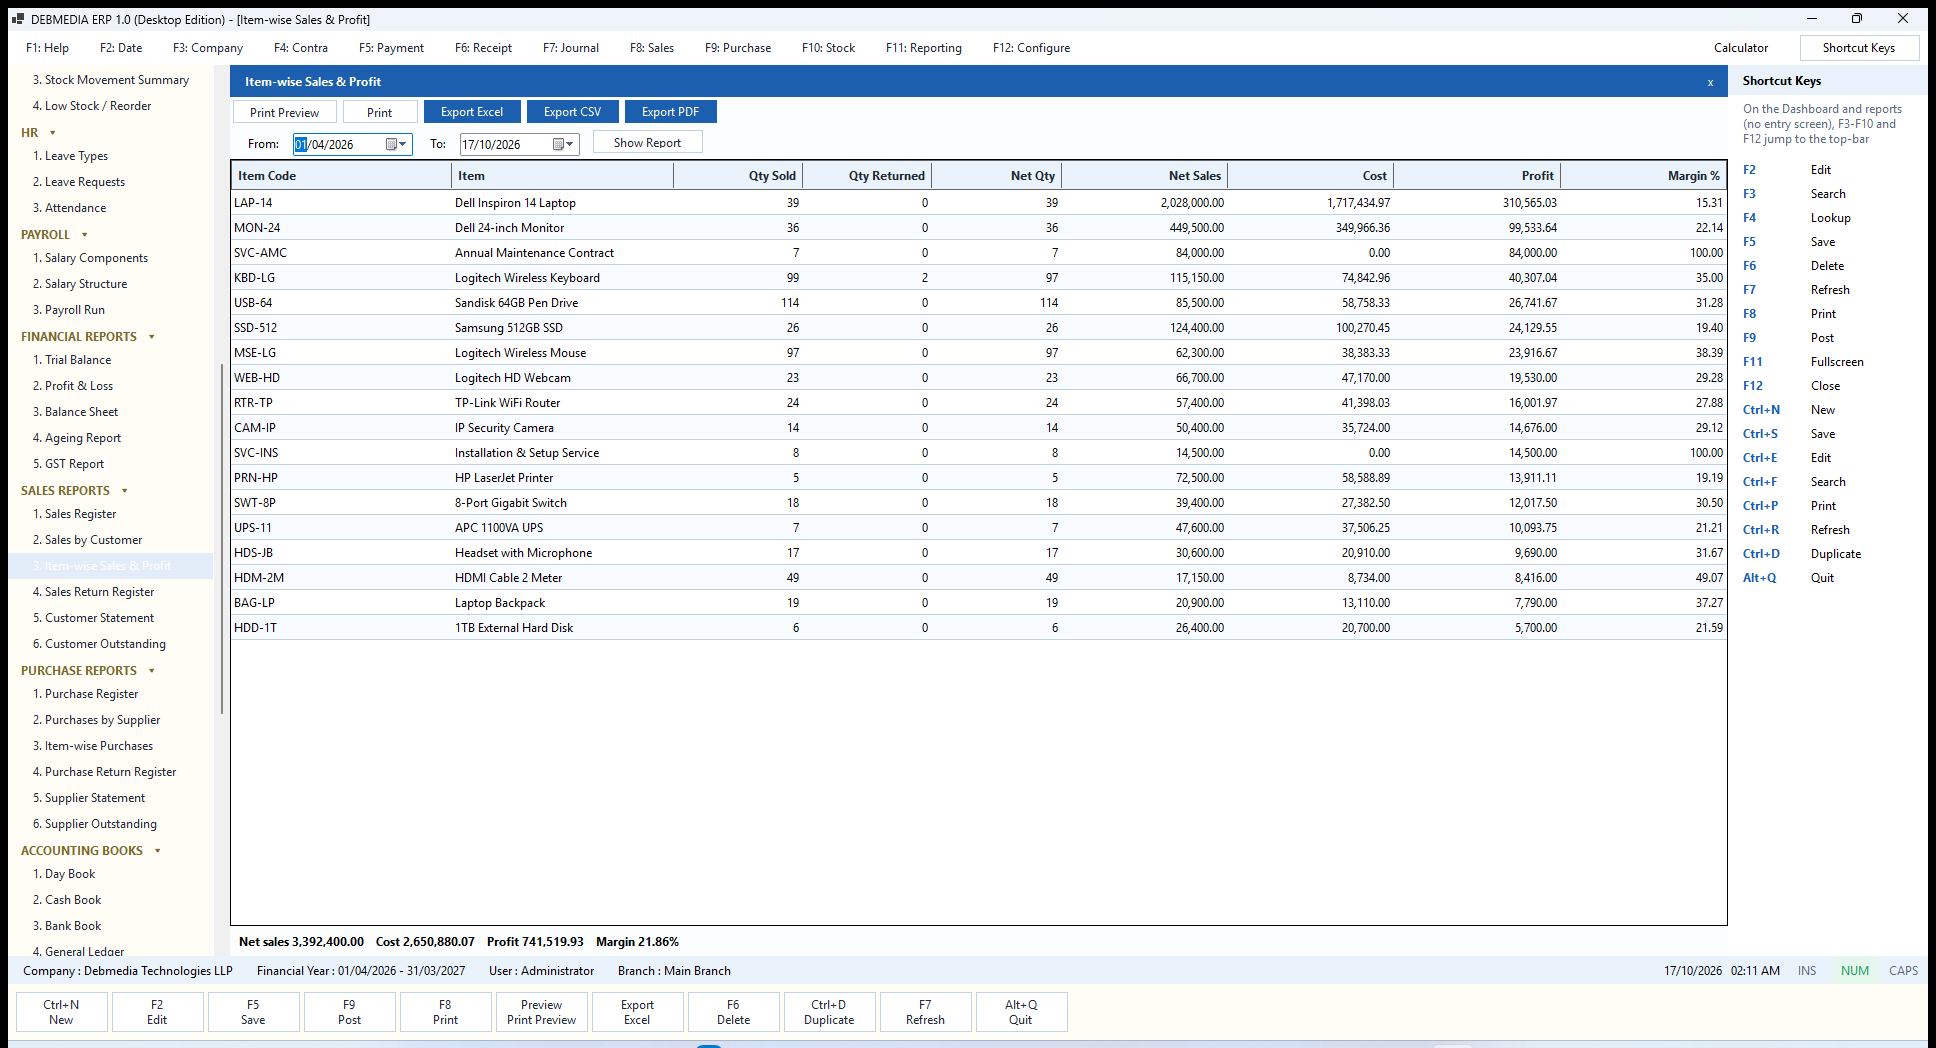The image size is (1936, 1048).
Task: Sort by the Net Sales column header
Action: tap(1144, 176)
